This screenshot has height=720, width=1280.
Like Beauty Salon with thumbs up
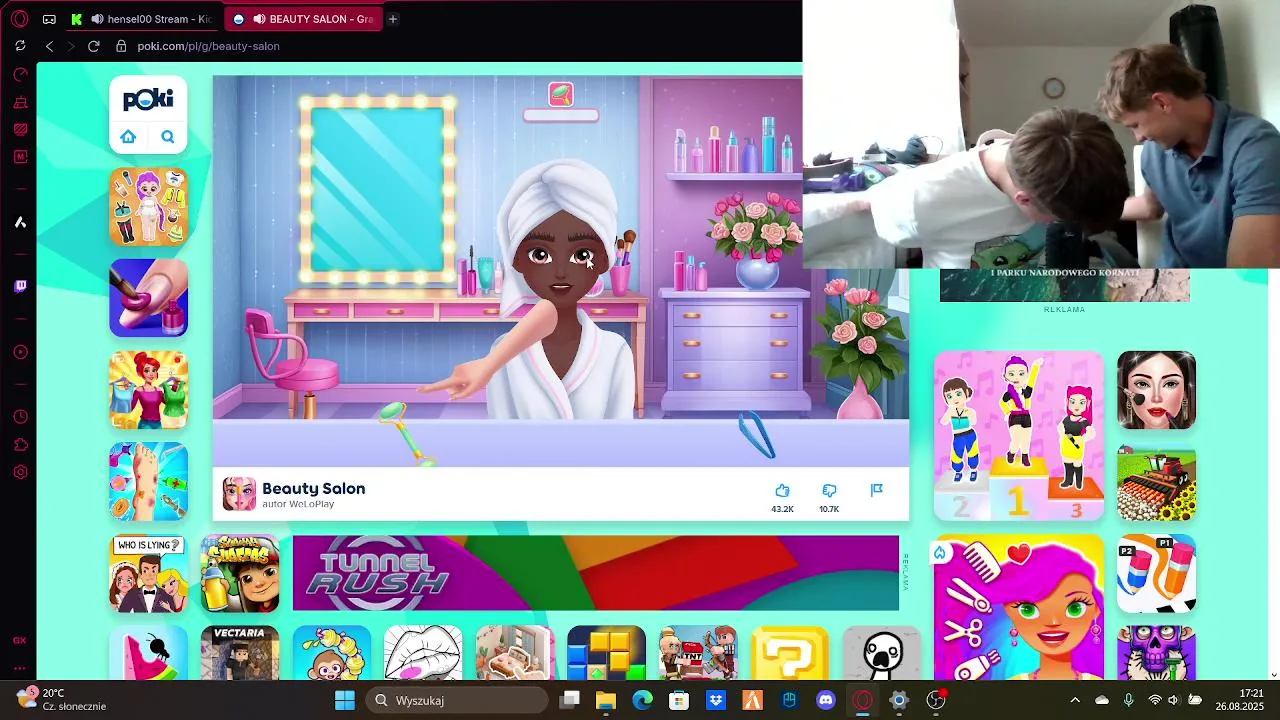click(x=782, y=490)
